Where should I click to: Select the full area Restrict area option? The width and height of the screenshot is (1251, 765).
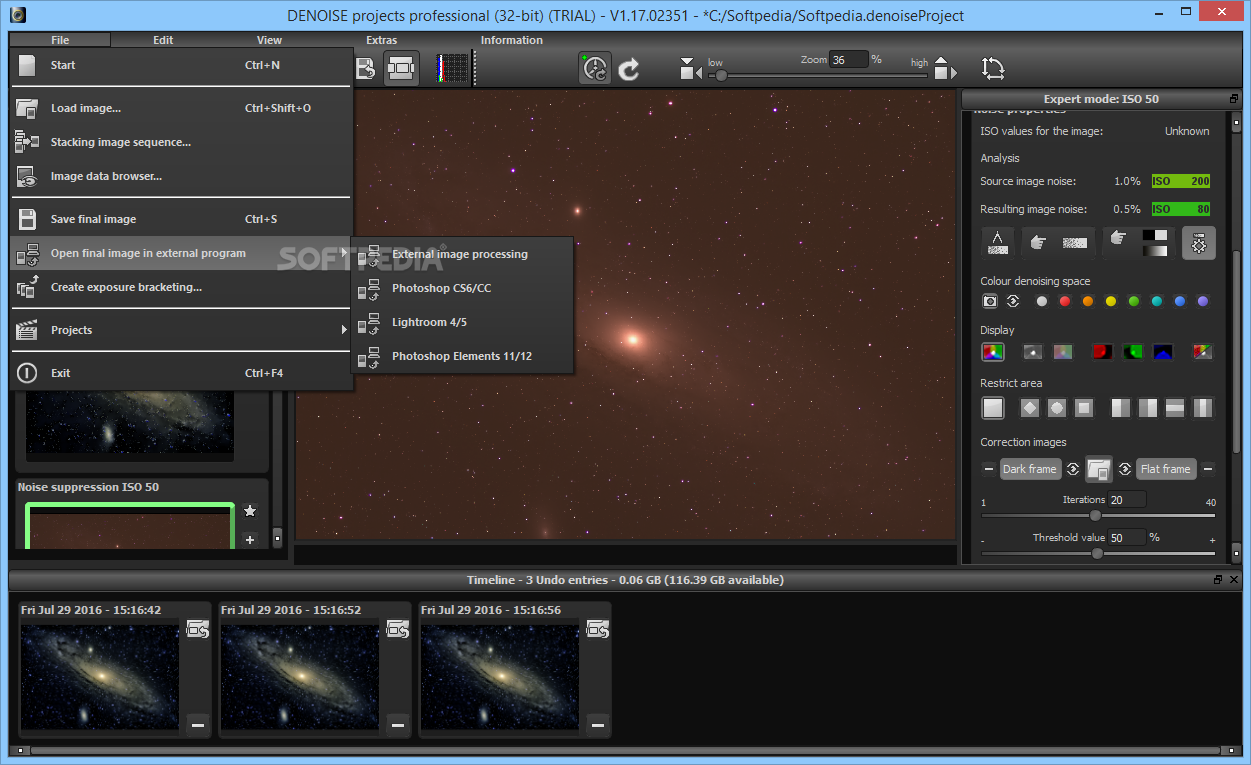tap(992, 407)
